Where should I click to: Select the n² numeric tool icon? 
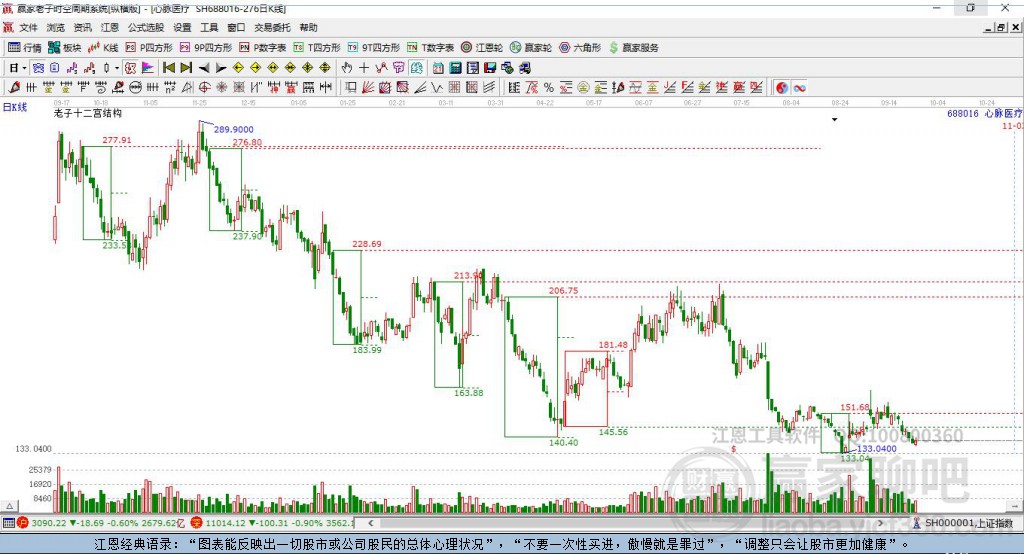click(170, 88)
